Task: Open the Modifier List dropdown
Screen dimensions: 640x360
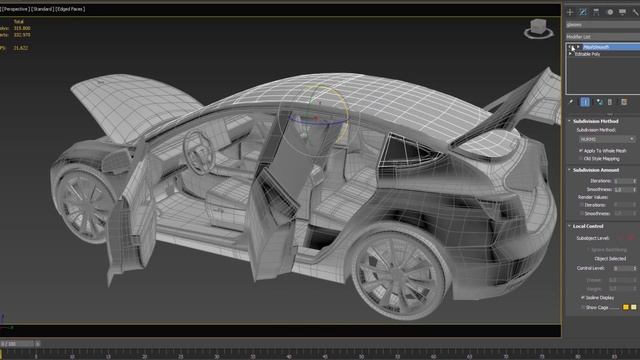Action: pos(602,37)
